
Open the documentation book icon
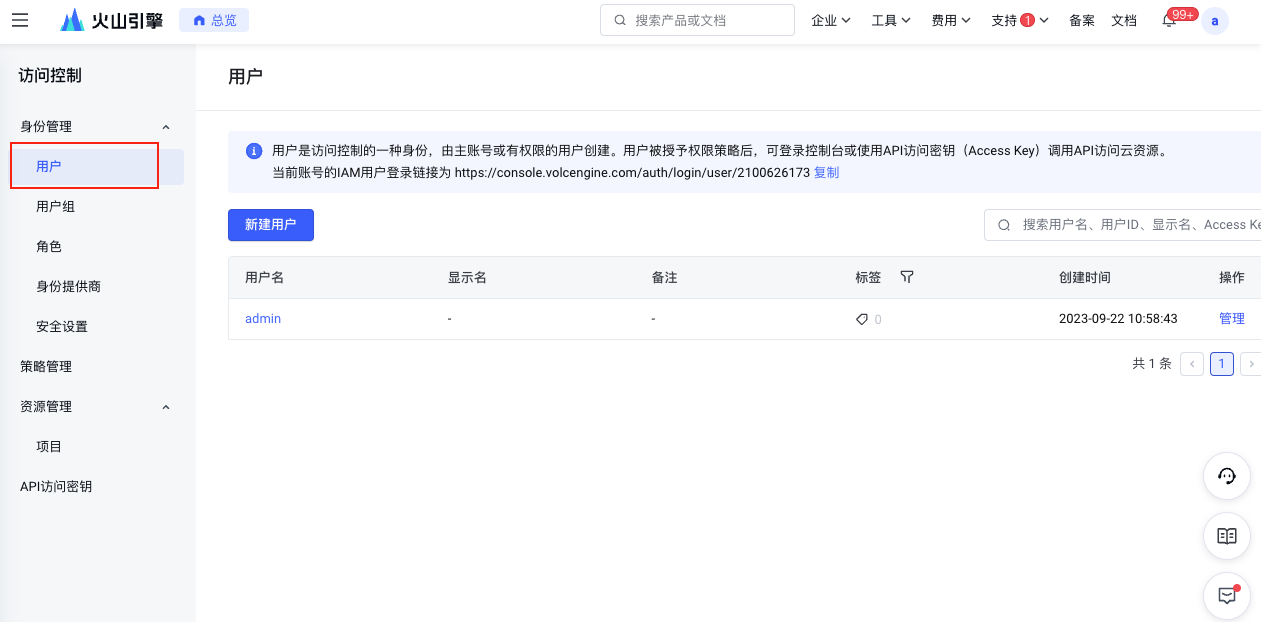pos(1226,536)
